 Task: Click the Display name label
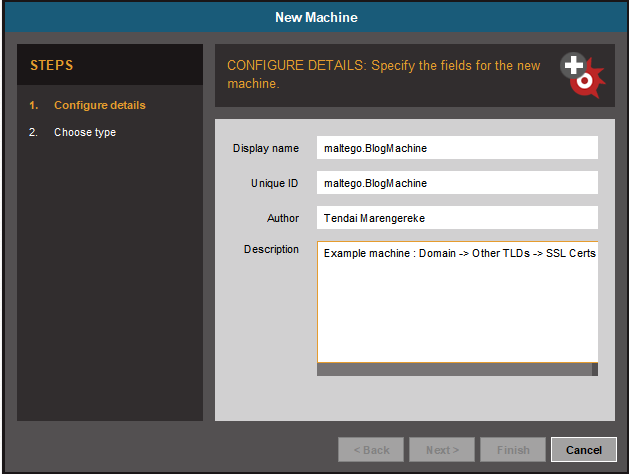coord(266,148)
